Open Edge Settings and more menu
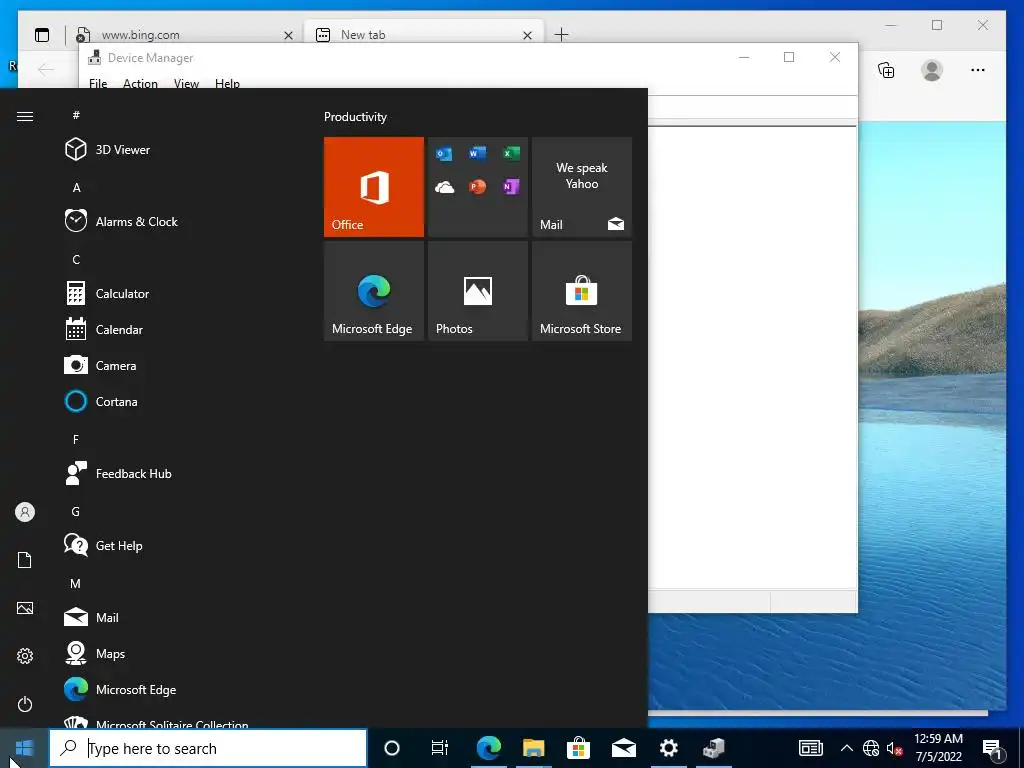Viewport: 1024px width, 768px height. pyautogui.click(x=978, y=70)
